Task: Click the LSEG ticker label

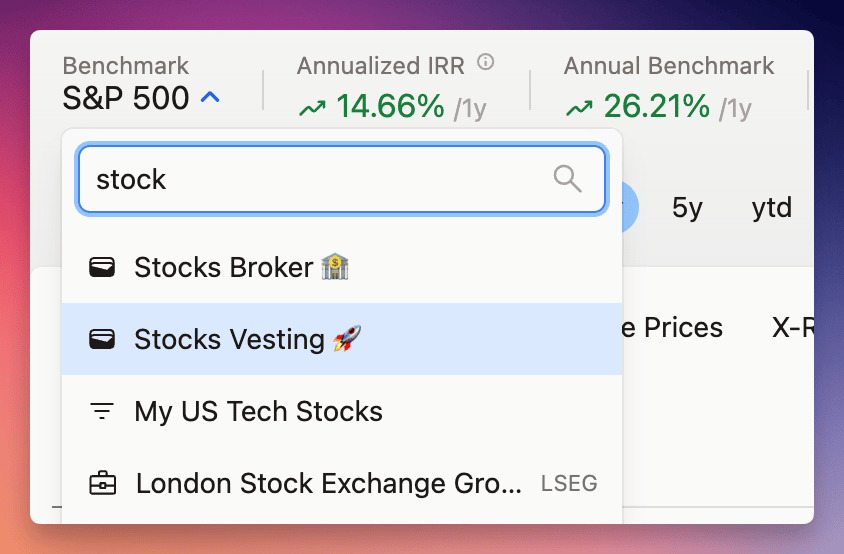Action: coord(569,483)
